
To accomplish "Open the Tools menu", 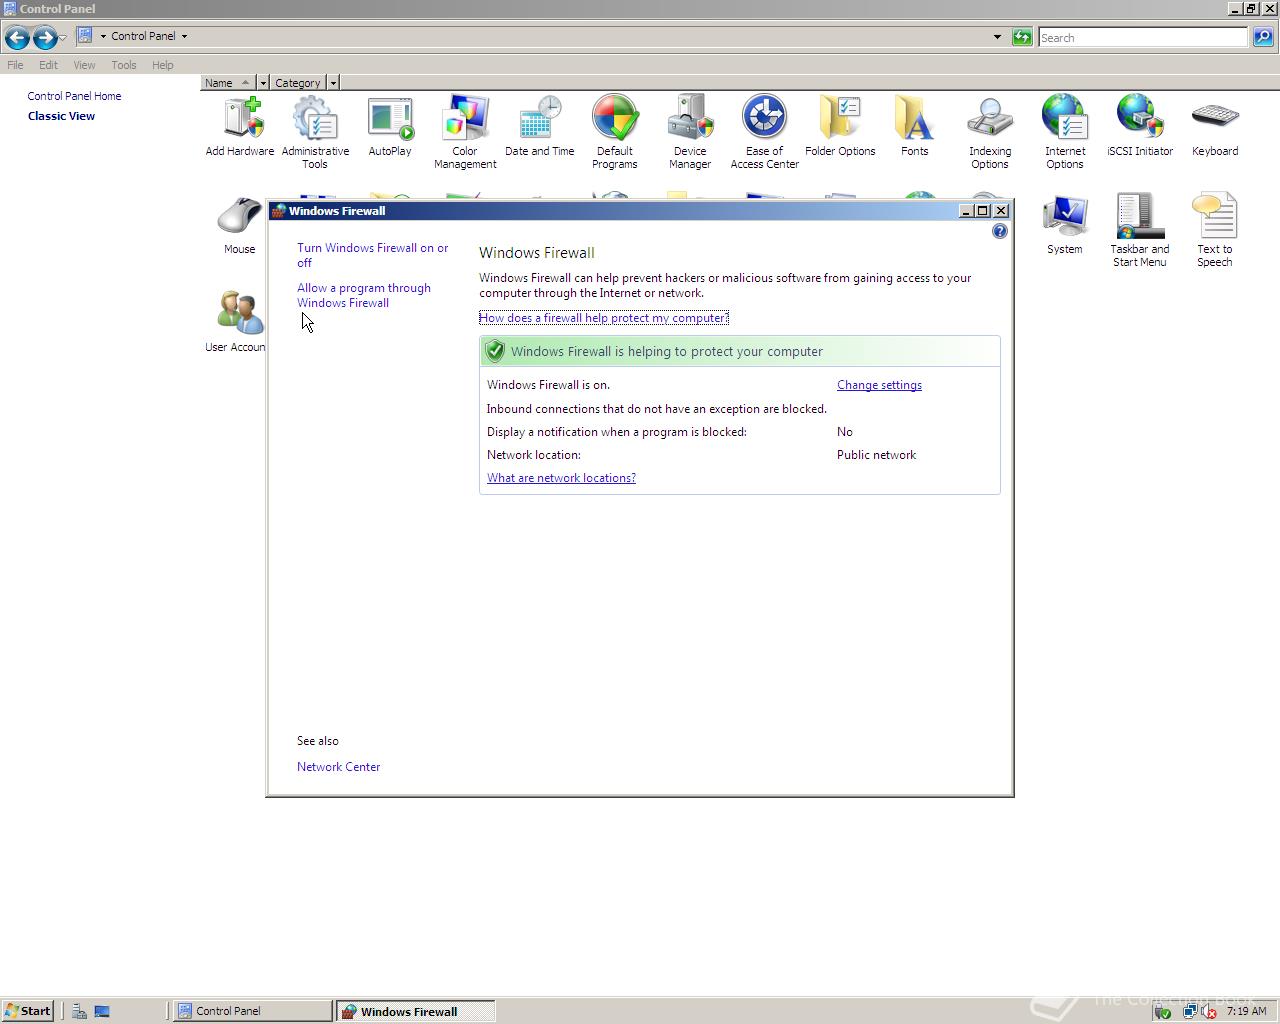I will click(x=124, y=65).
